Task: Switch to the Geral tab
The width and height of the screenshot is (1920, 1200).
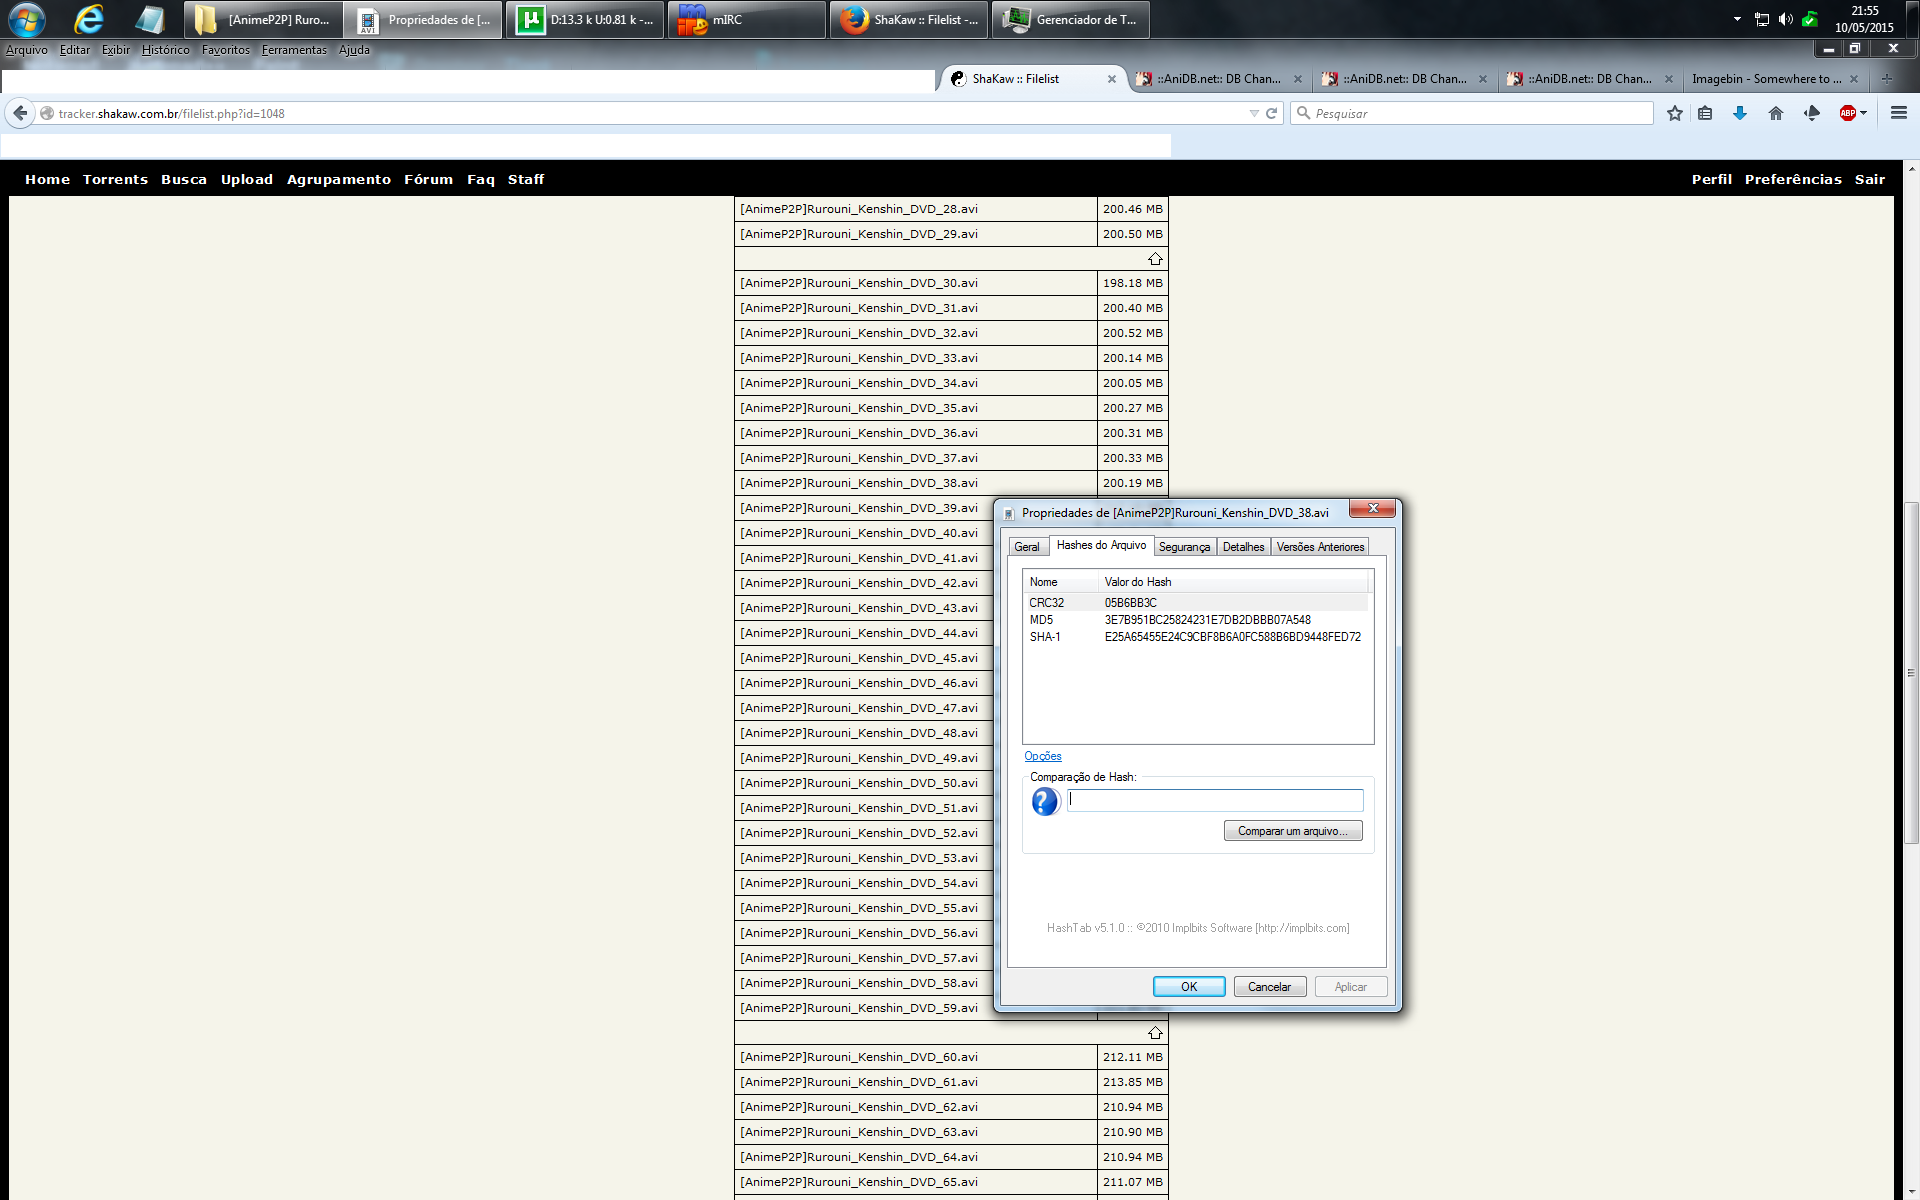Action: pyautogui.click(x=1027, y=547)
